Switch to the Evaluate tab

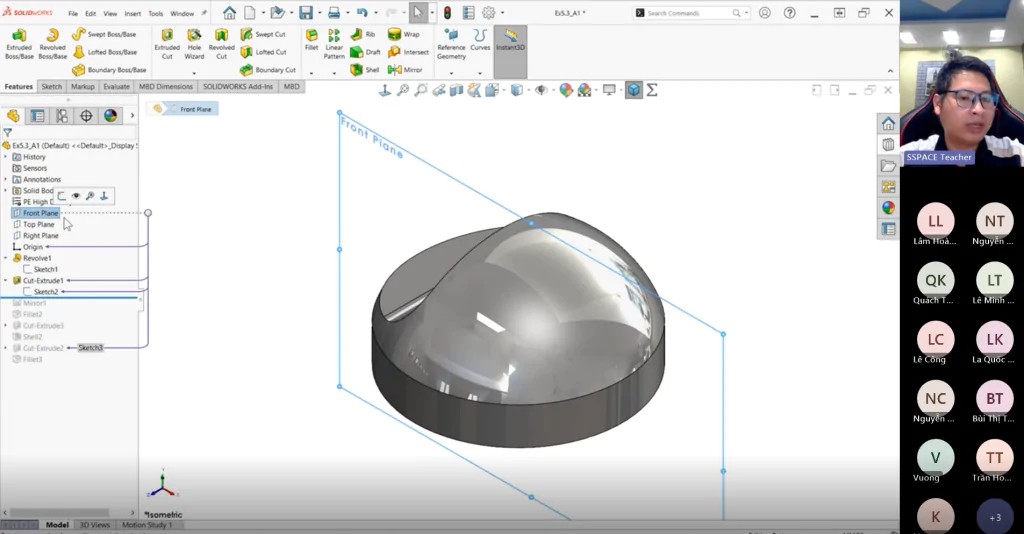pos(116,86)
